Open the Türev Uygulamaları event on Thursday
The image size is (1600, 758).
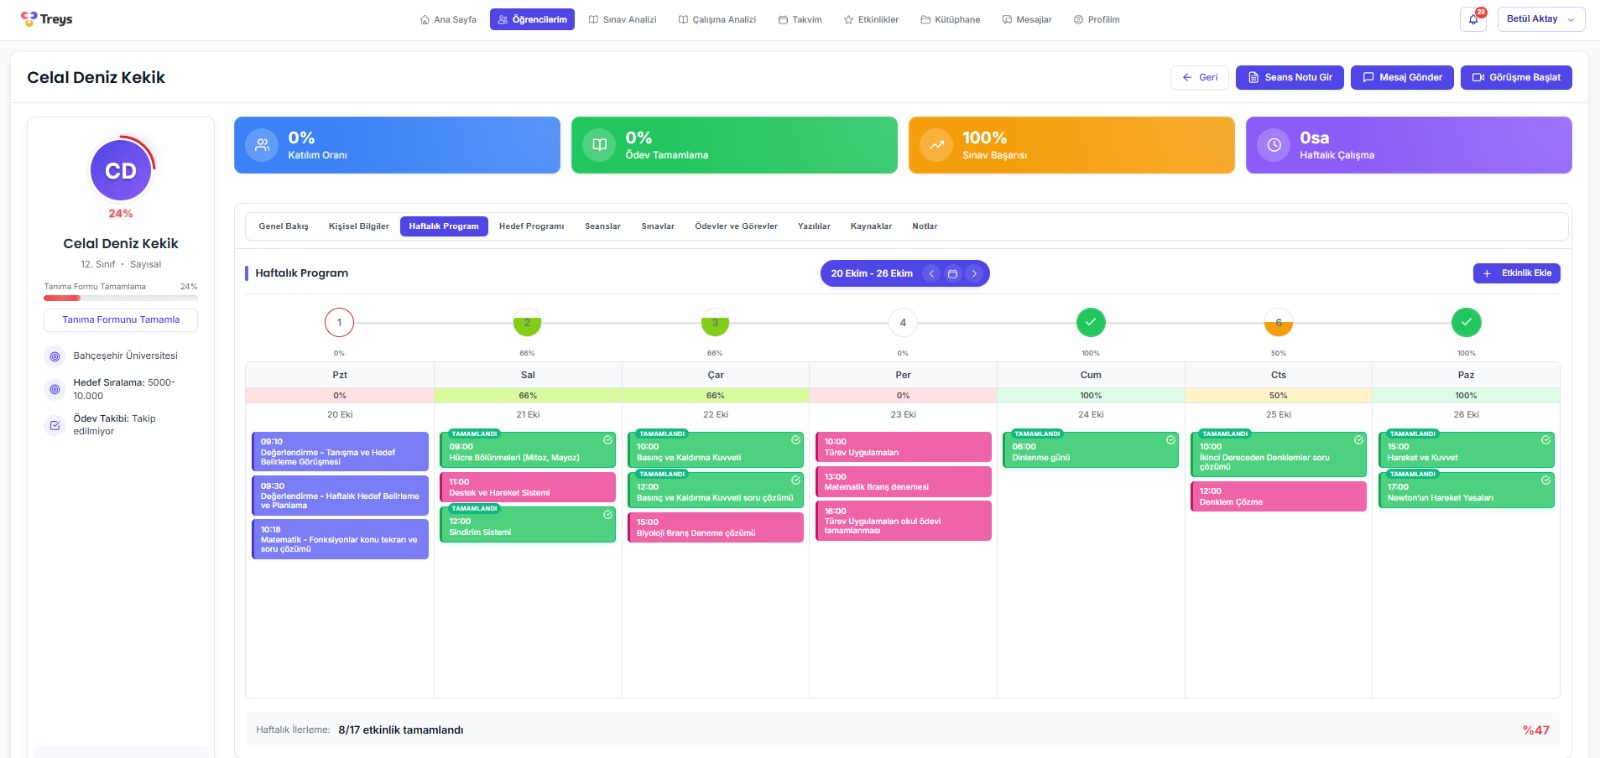click(x=903, y=447)
